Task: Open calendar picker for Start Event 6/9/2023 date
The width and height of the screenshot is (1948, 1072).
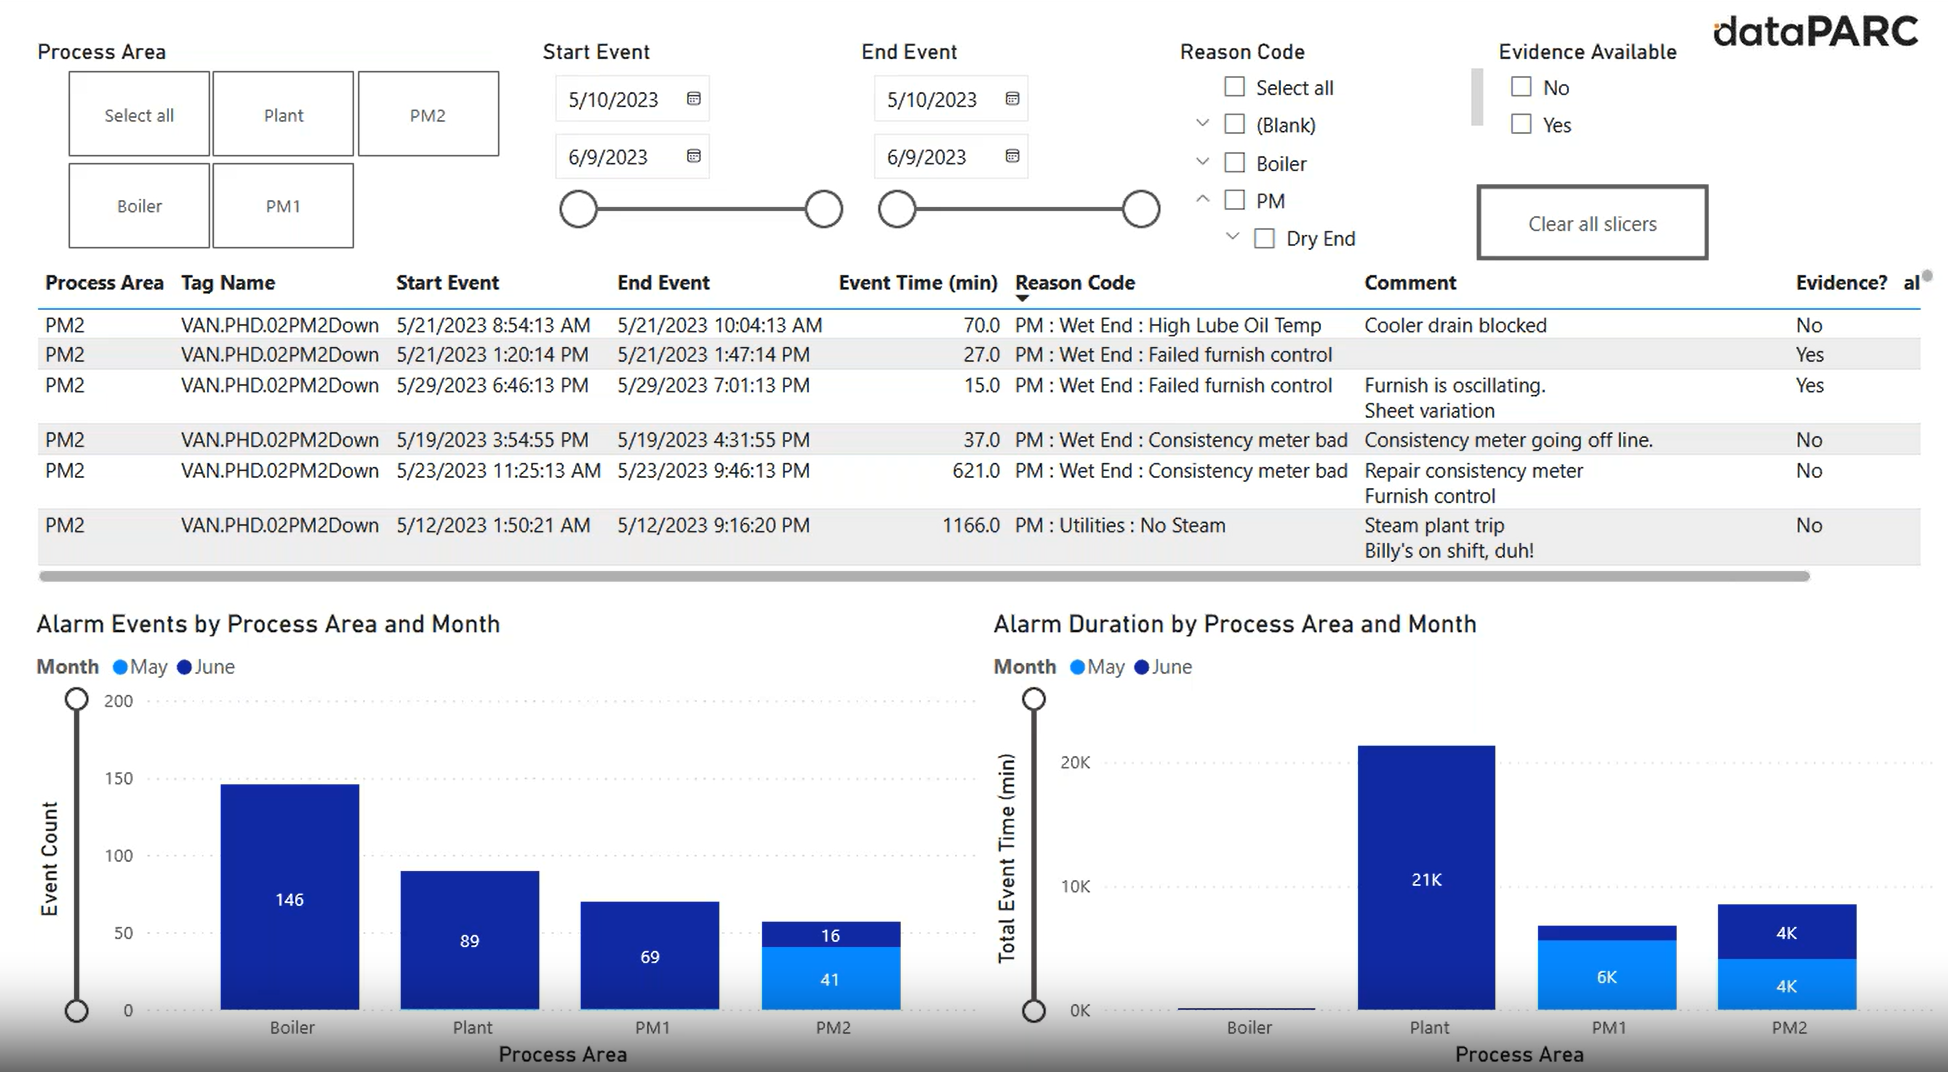Action: coord(694,156)
